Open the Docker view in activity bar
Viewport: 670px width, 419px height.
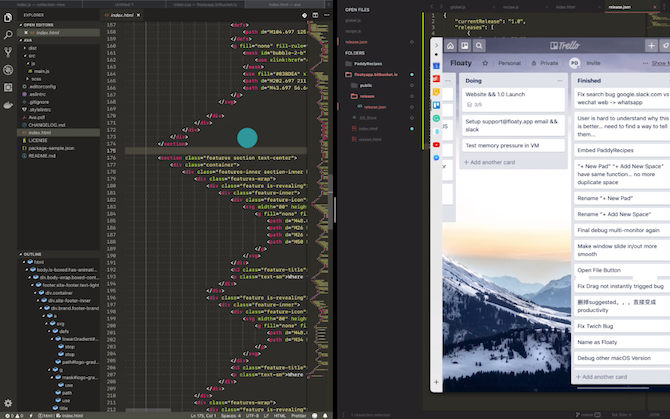click(7, 105)
